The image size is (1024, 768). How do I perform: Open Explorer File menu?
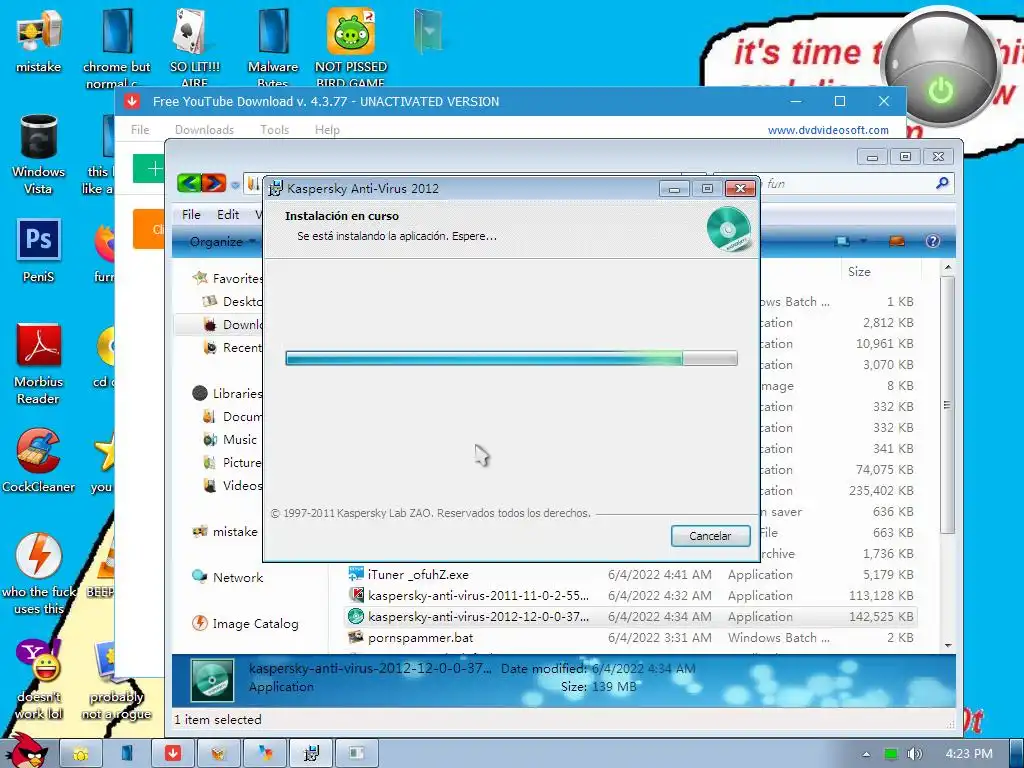tap(191, 214)
